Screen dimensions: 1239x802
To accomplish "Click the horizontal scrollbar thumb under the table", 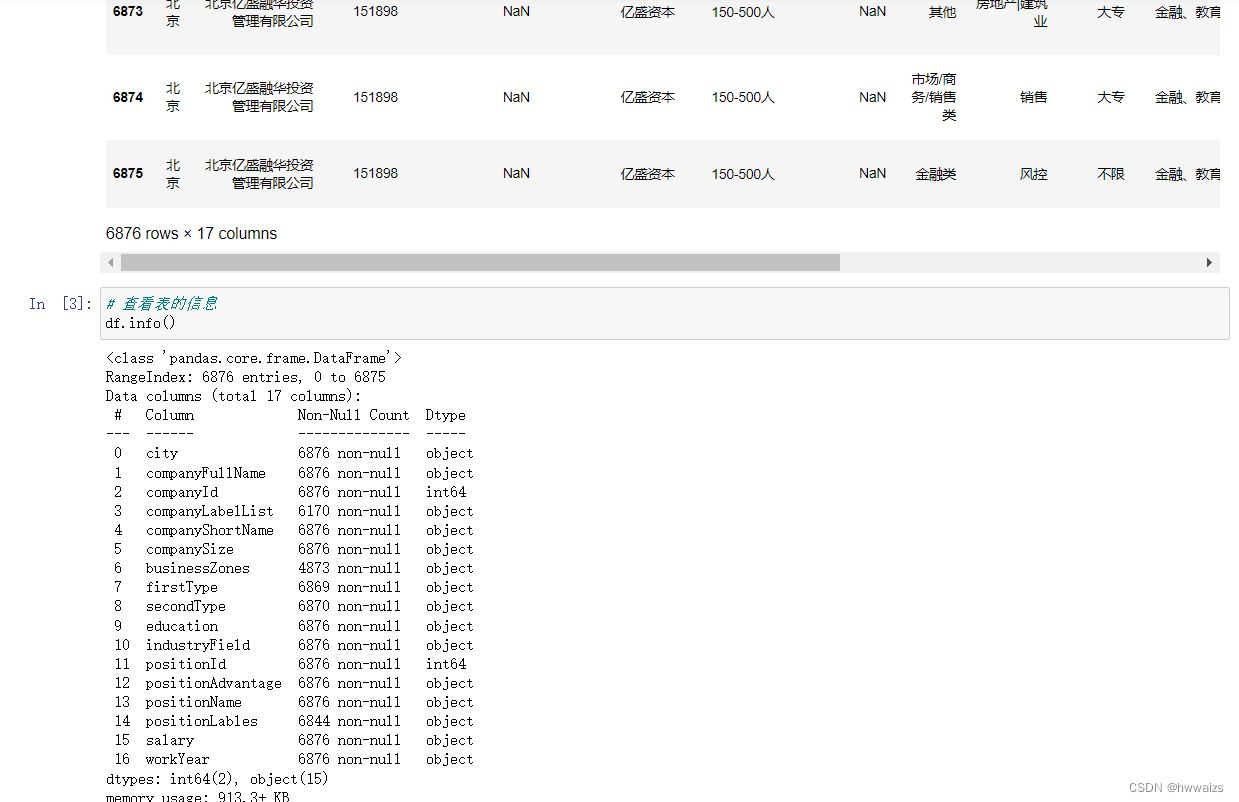I will pyautogui.click(x=480, y=263).
